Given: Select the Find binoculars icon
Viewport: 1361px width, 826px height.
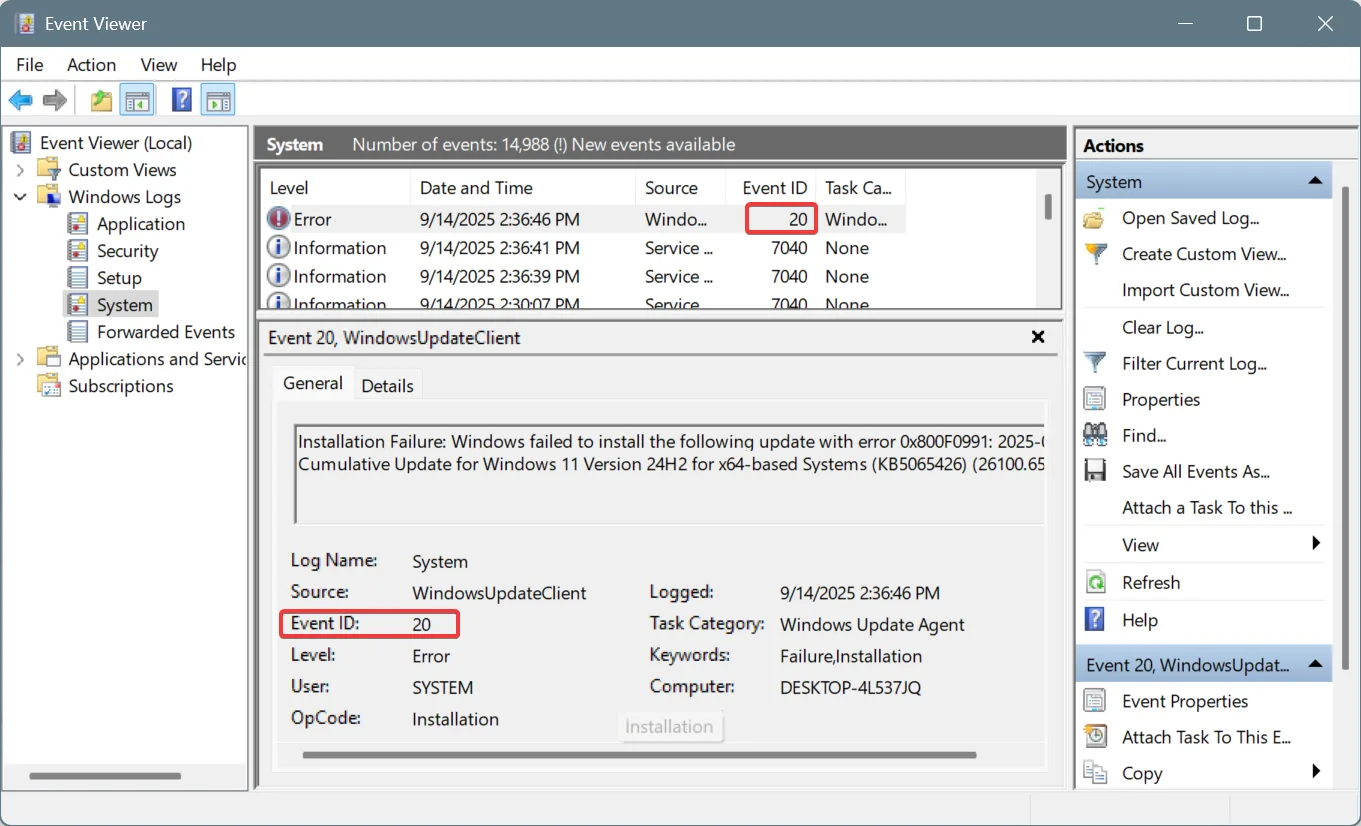Looking at the screenshot, I should [x=1095, y=435].
